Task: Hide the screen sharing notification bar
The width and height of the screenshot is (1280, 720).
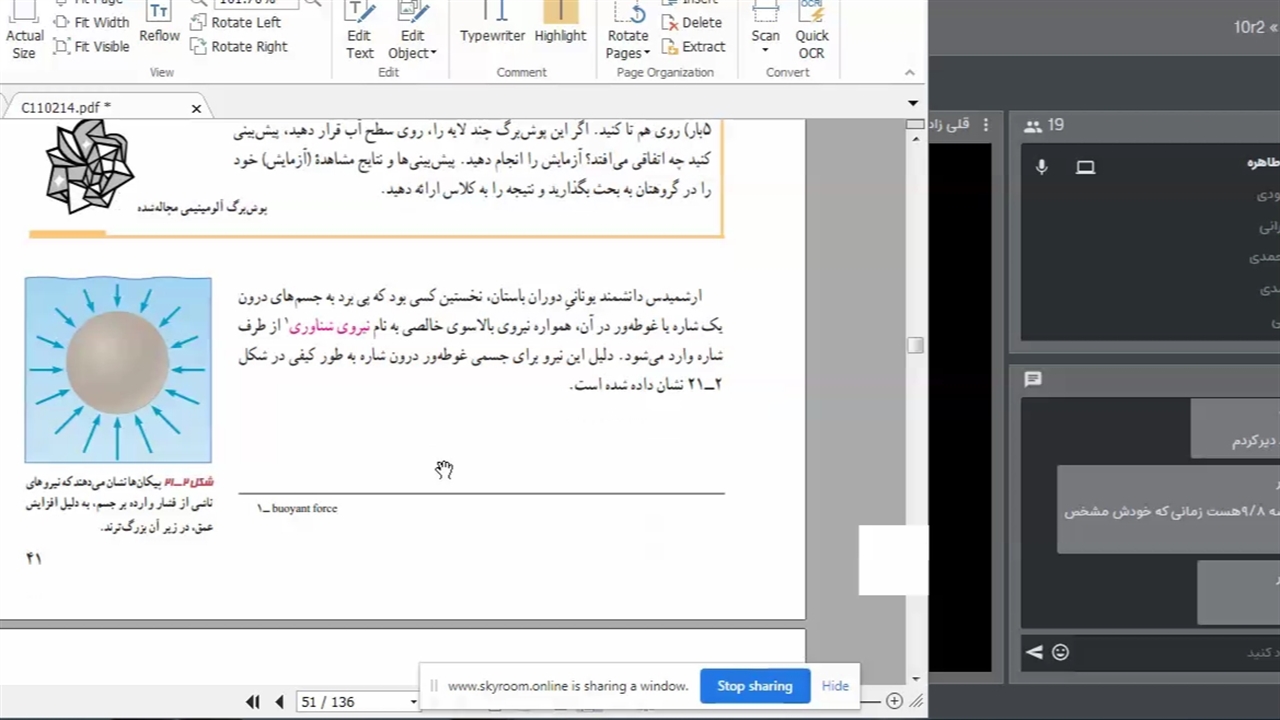Action: (x=835, y=686)
